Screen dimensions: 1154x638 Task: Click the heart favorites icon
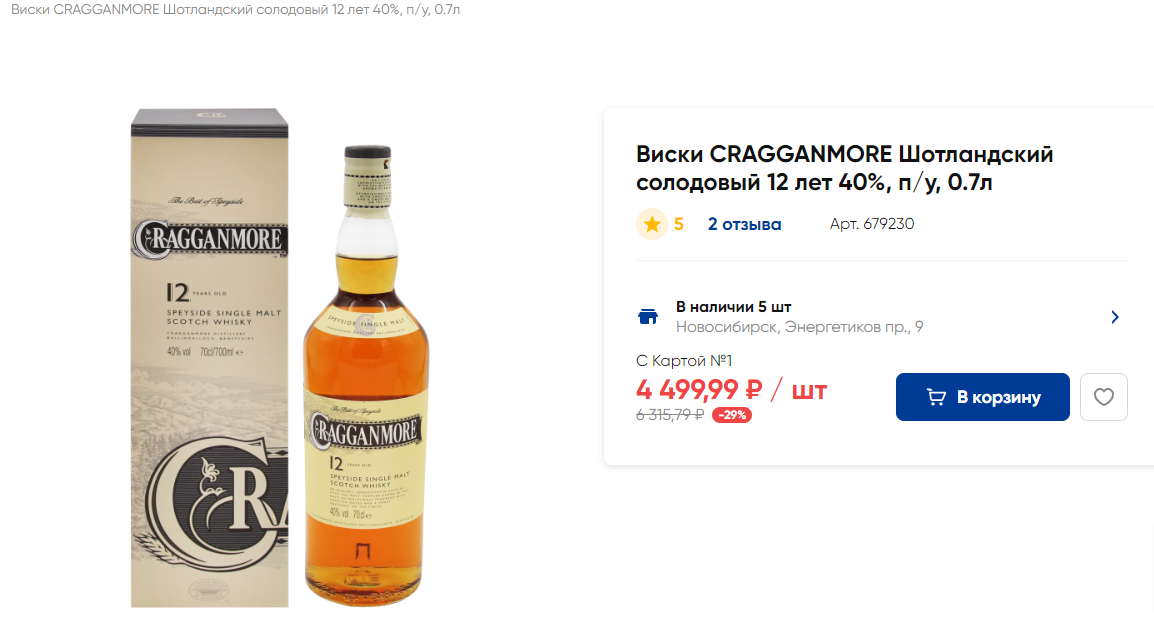(1103, 397)
